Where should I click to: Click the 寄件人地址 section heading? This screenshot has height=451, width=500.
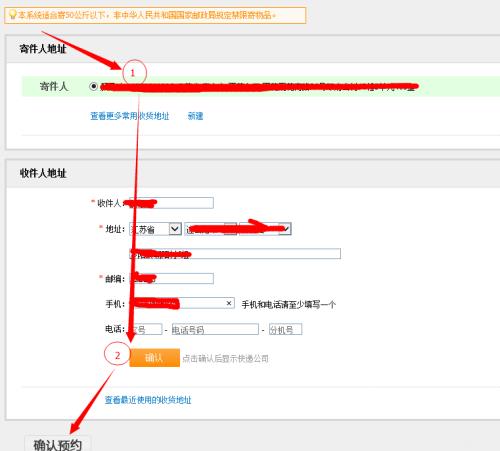tap(43, 49)
